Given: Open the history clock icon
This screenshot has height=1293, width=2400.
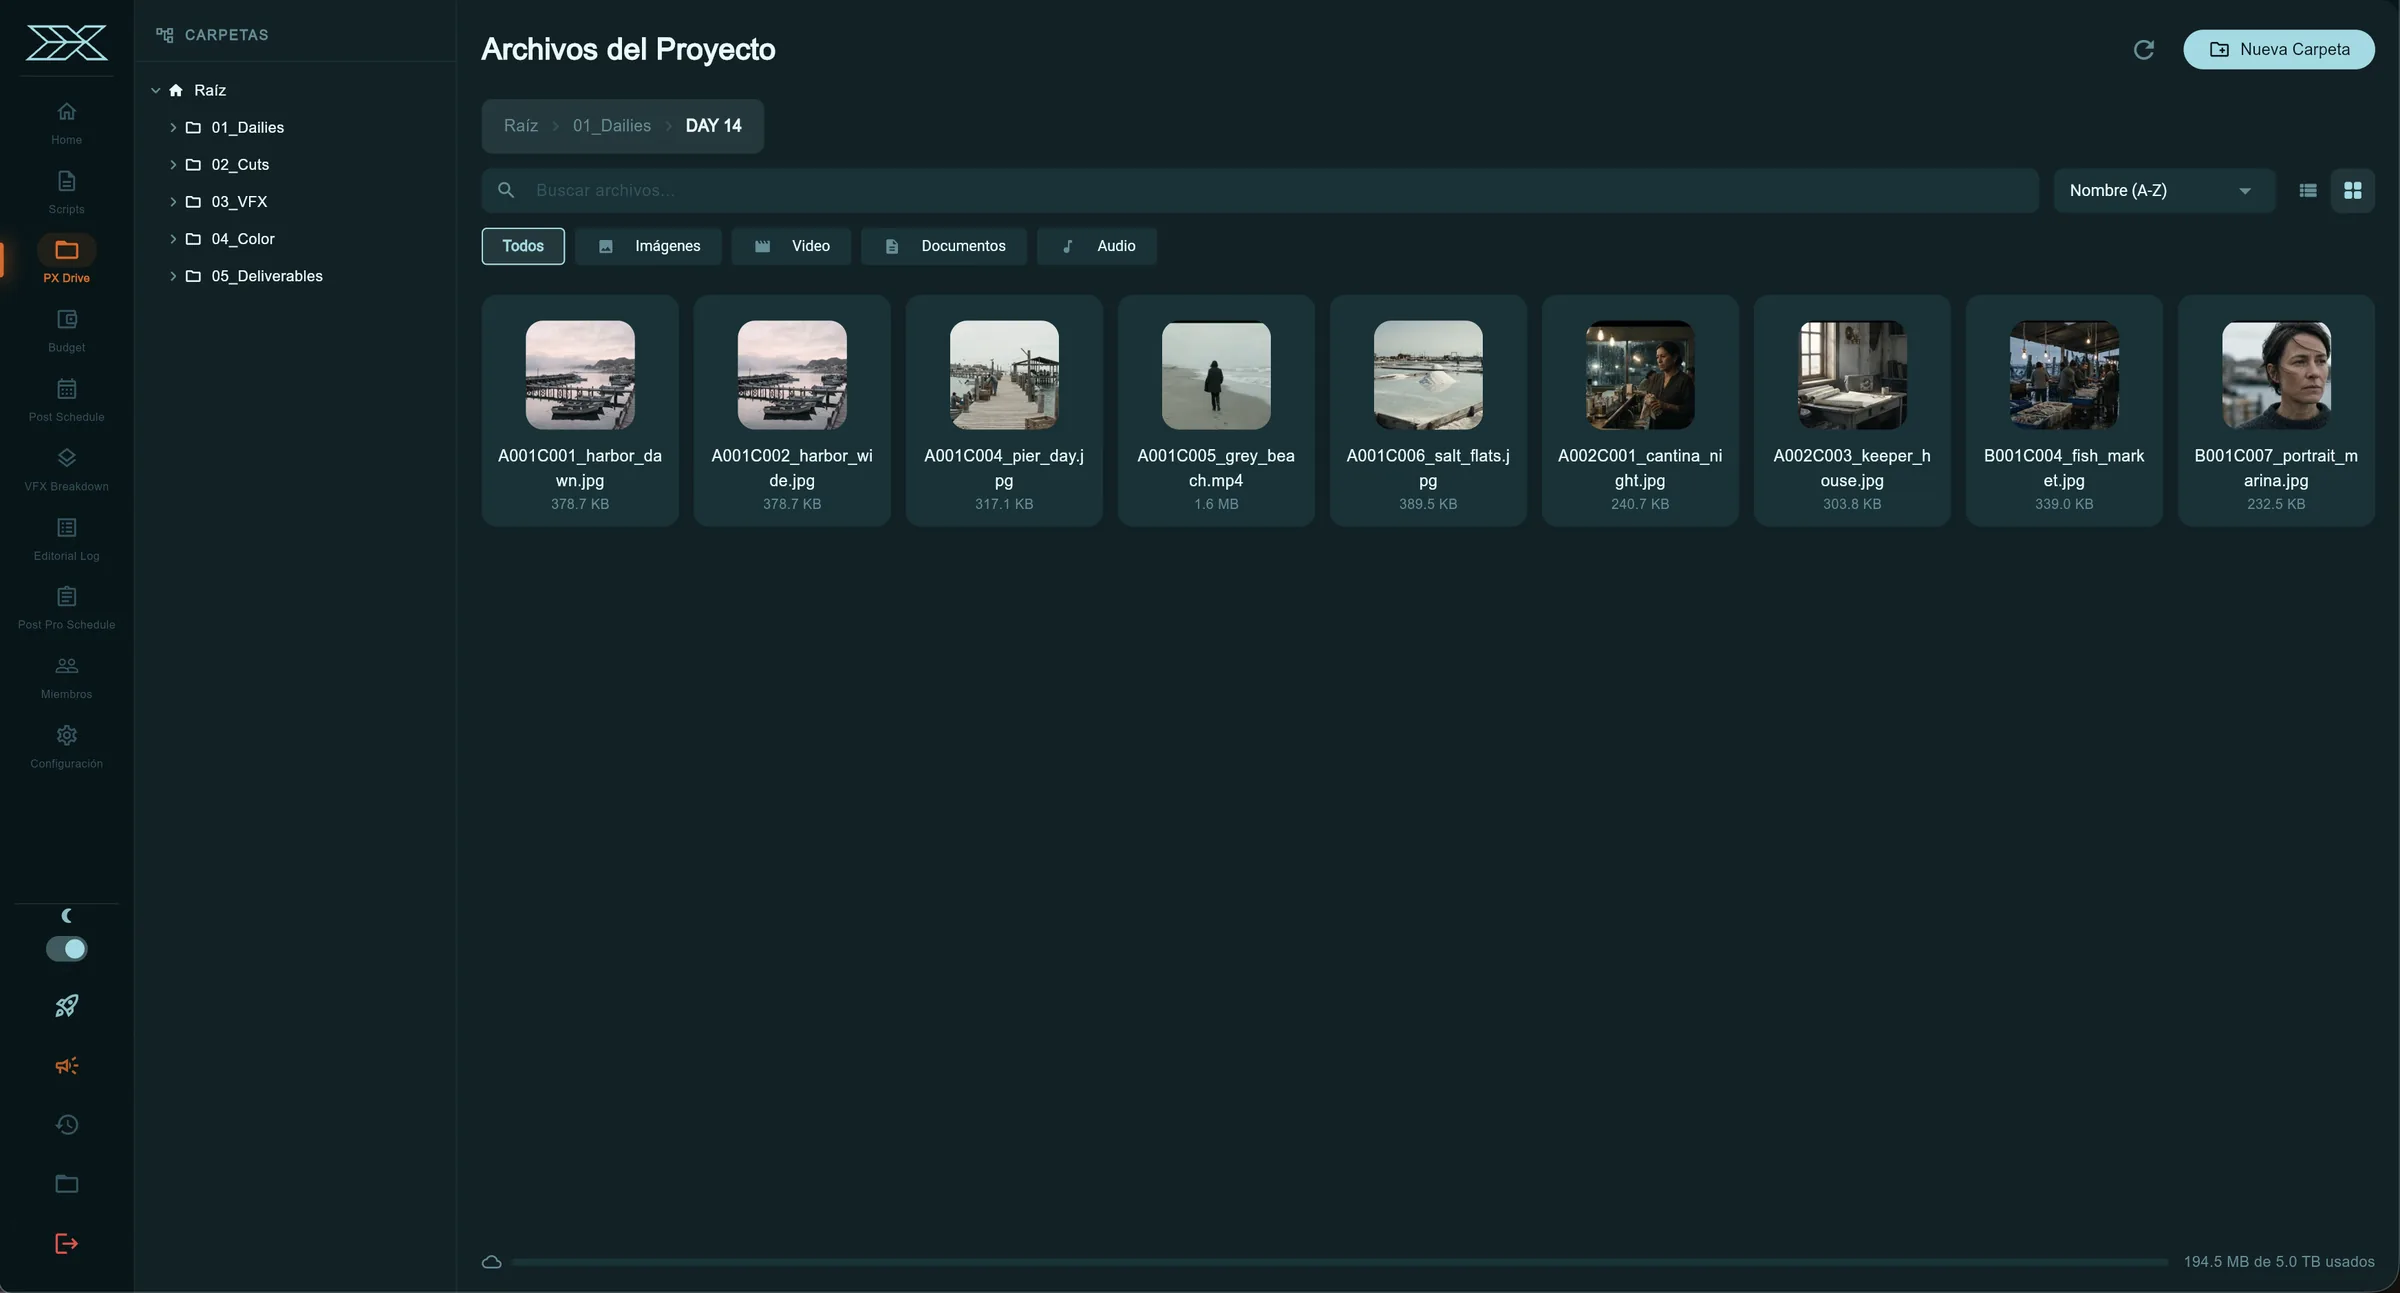Looking at the screenshot, I should pyautogui.click(x=66, y=1125).
